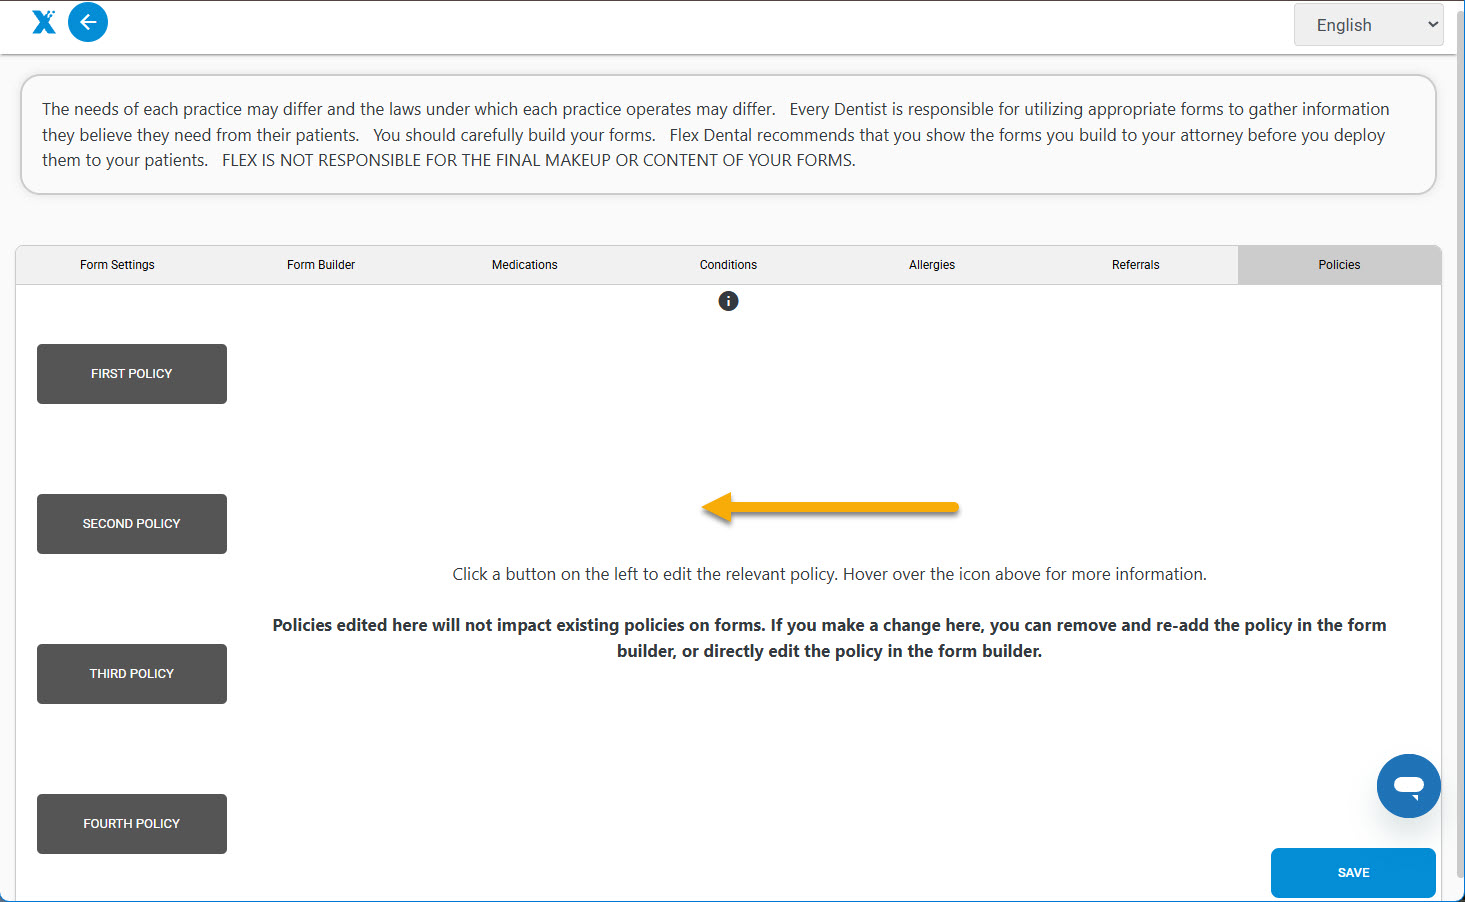
Task: Click the policies info icon
Action: pos(728,301)
